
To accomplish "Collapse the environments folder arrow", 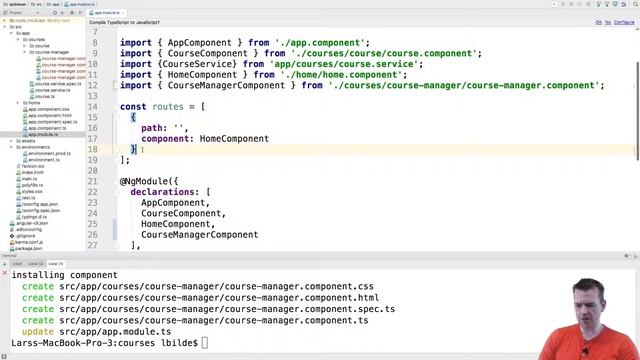I will (x=11, y=147).
